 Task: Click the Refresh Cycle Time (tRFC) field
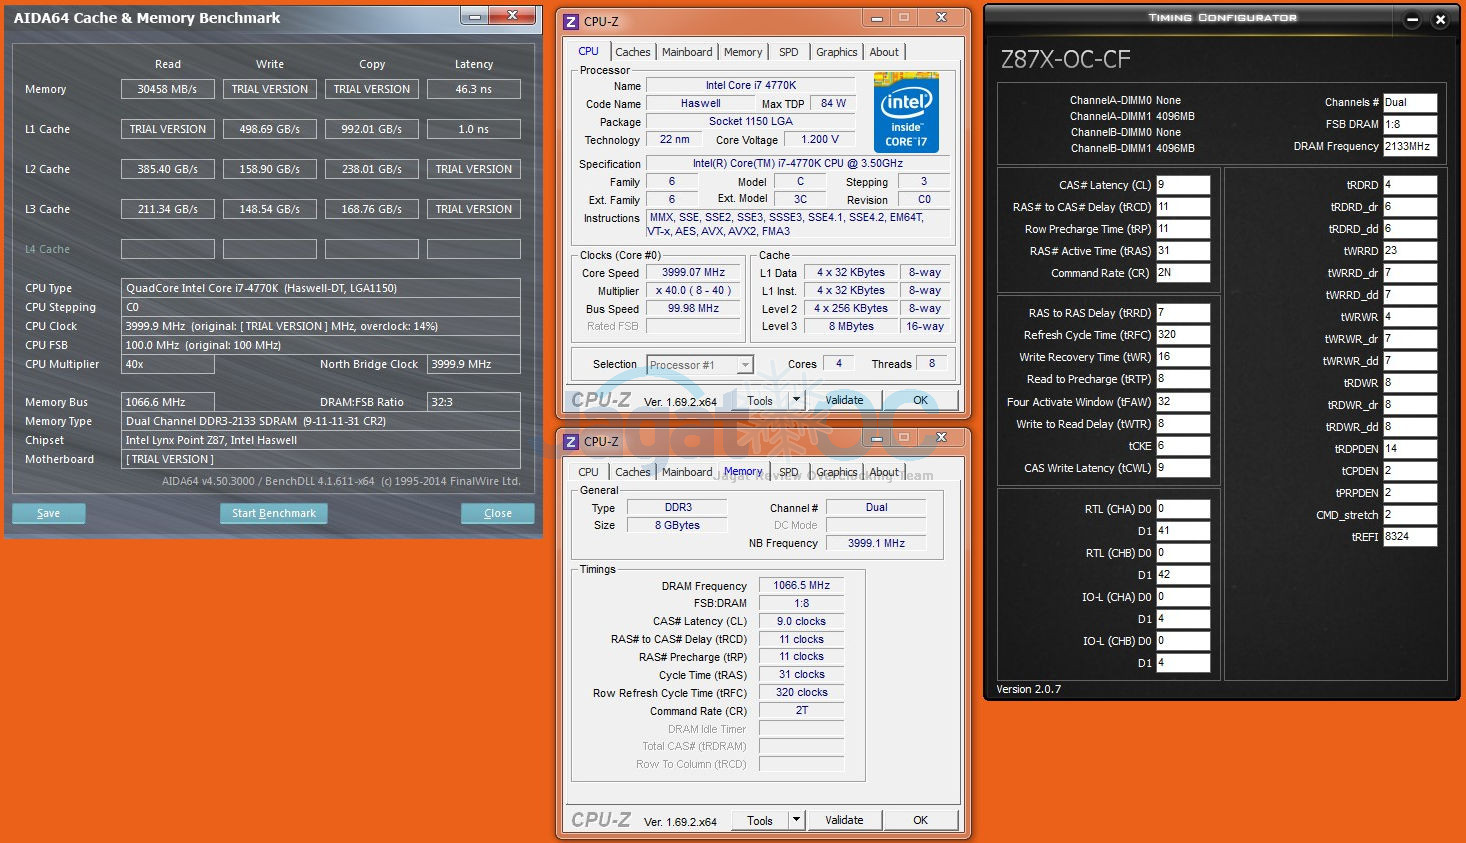tap(1183, 335)
